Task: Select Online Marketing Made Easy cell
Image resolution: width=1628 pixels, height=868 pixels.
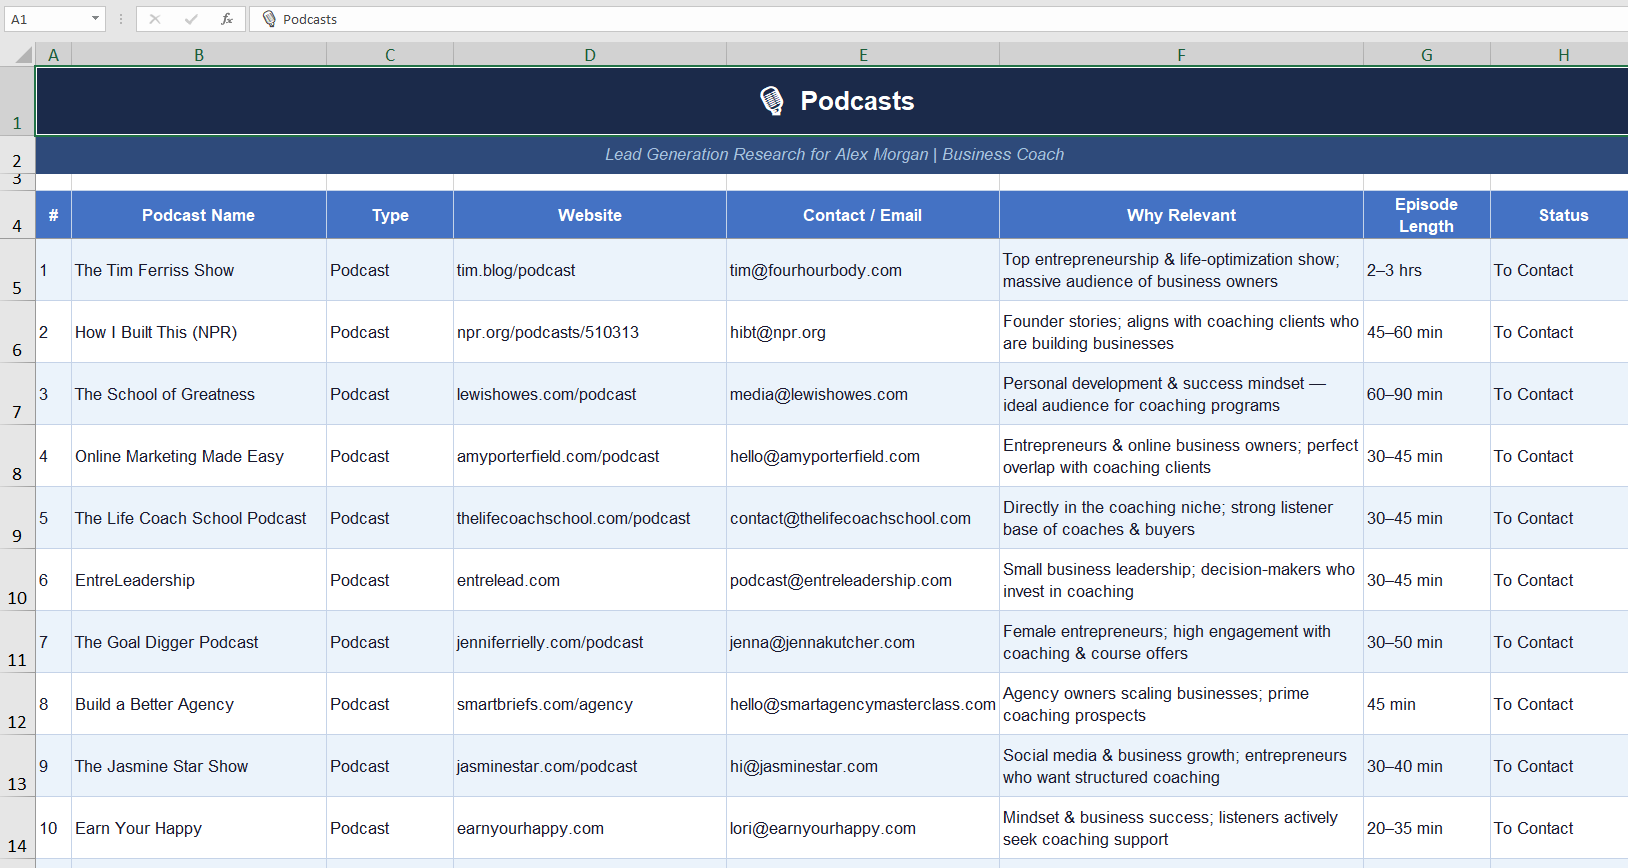Action: pyautogui.click(x=199, y=456)
